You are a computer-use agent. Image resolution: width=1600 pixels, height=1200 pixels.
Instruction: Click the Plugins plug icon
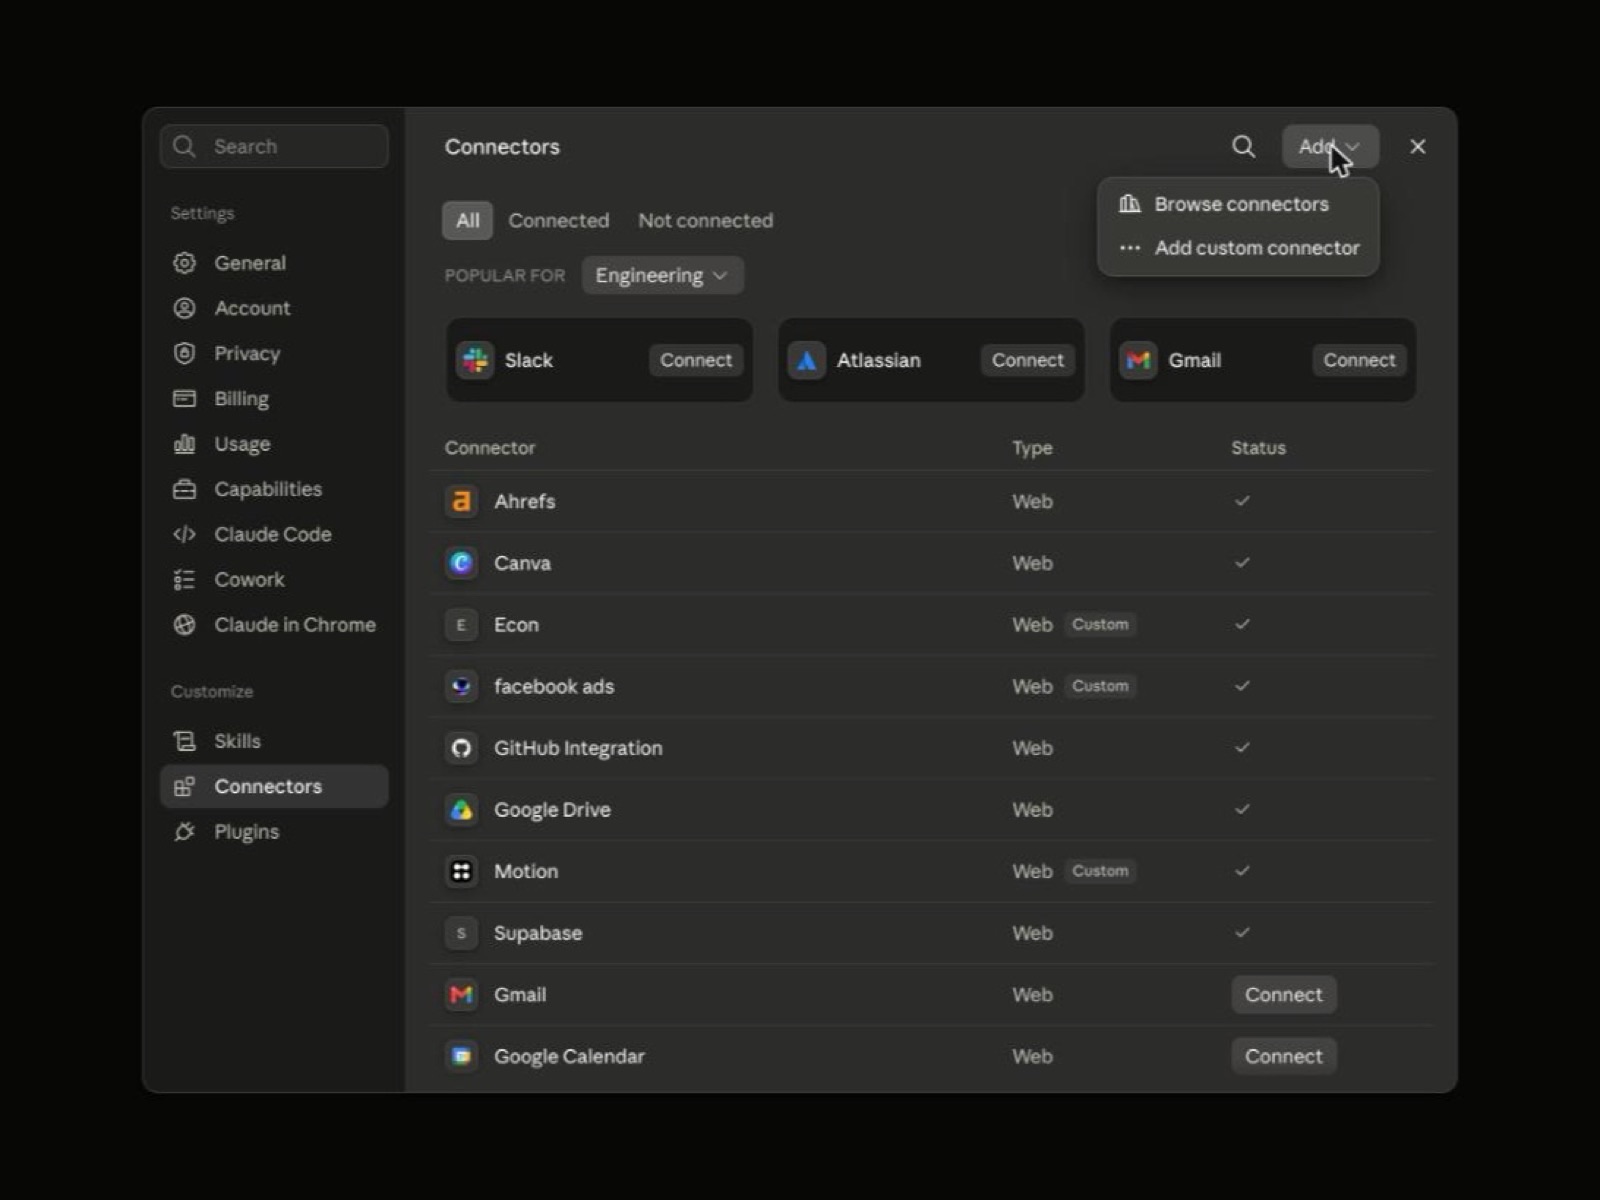(x=184, y=832)
